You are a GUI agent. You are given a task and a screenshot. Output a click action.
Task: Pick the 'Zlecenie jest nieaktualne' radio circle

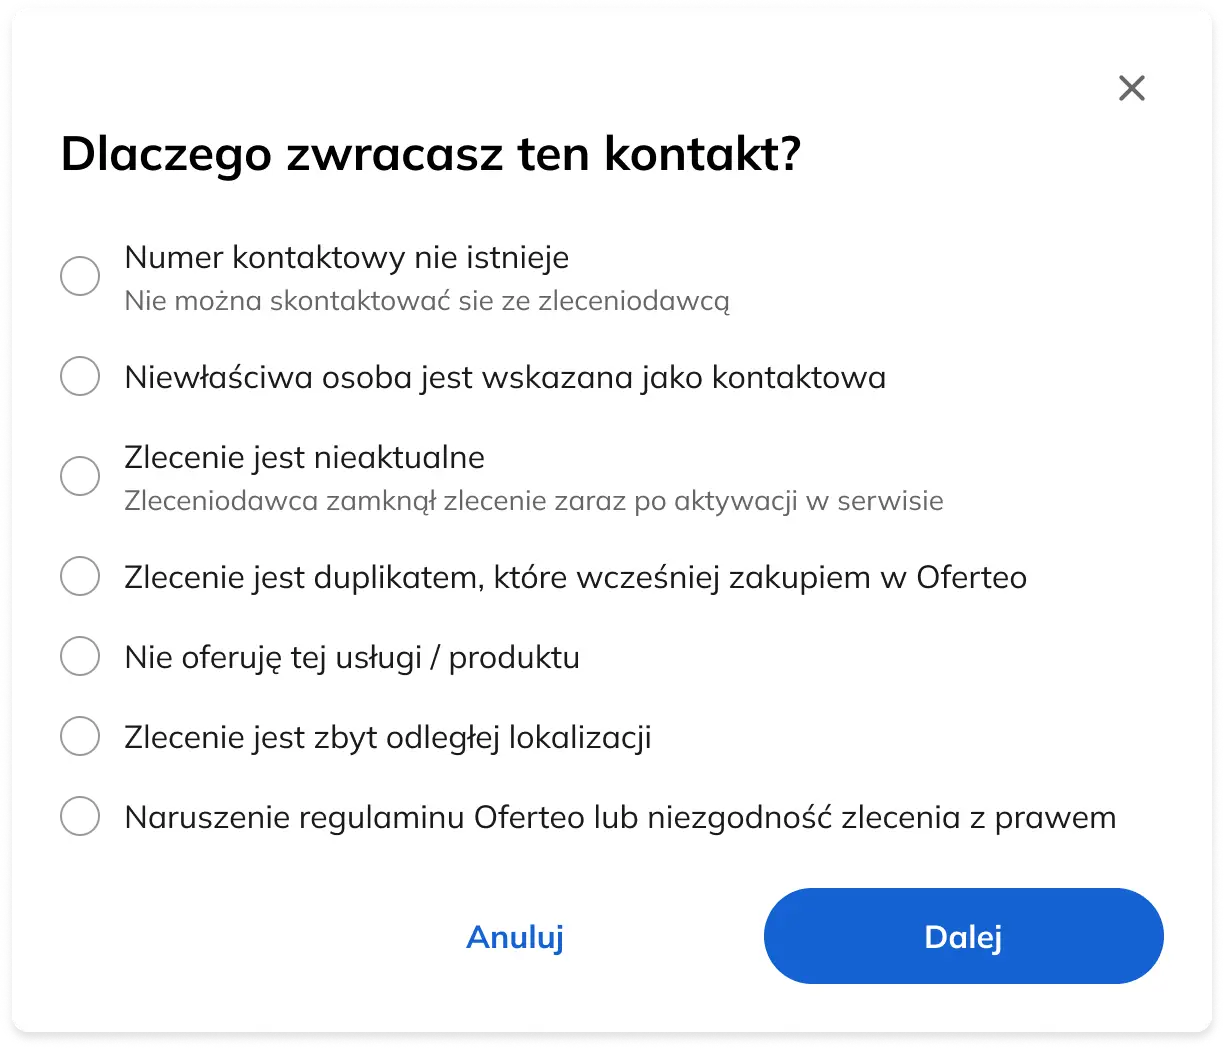pyautogui.click(x=80, y=475)
